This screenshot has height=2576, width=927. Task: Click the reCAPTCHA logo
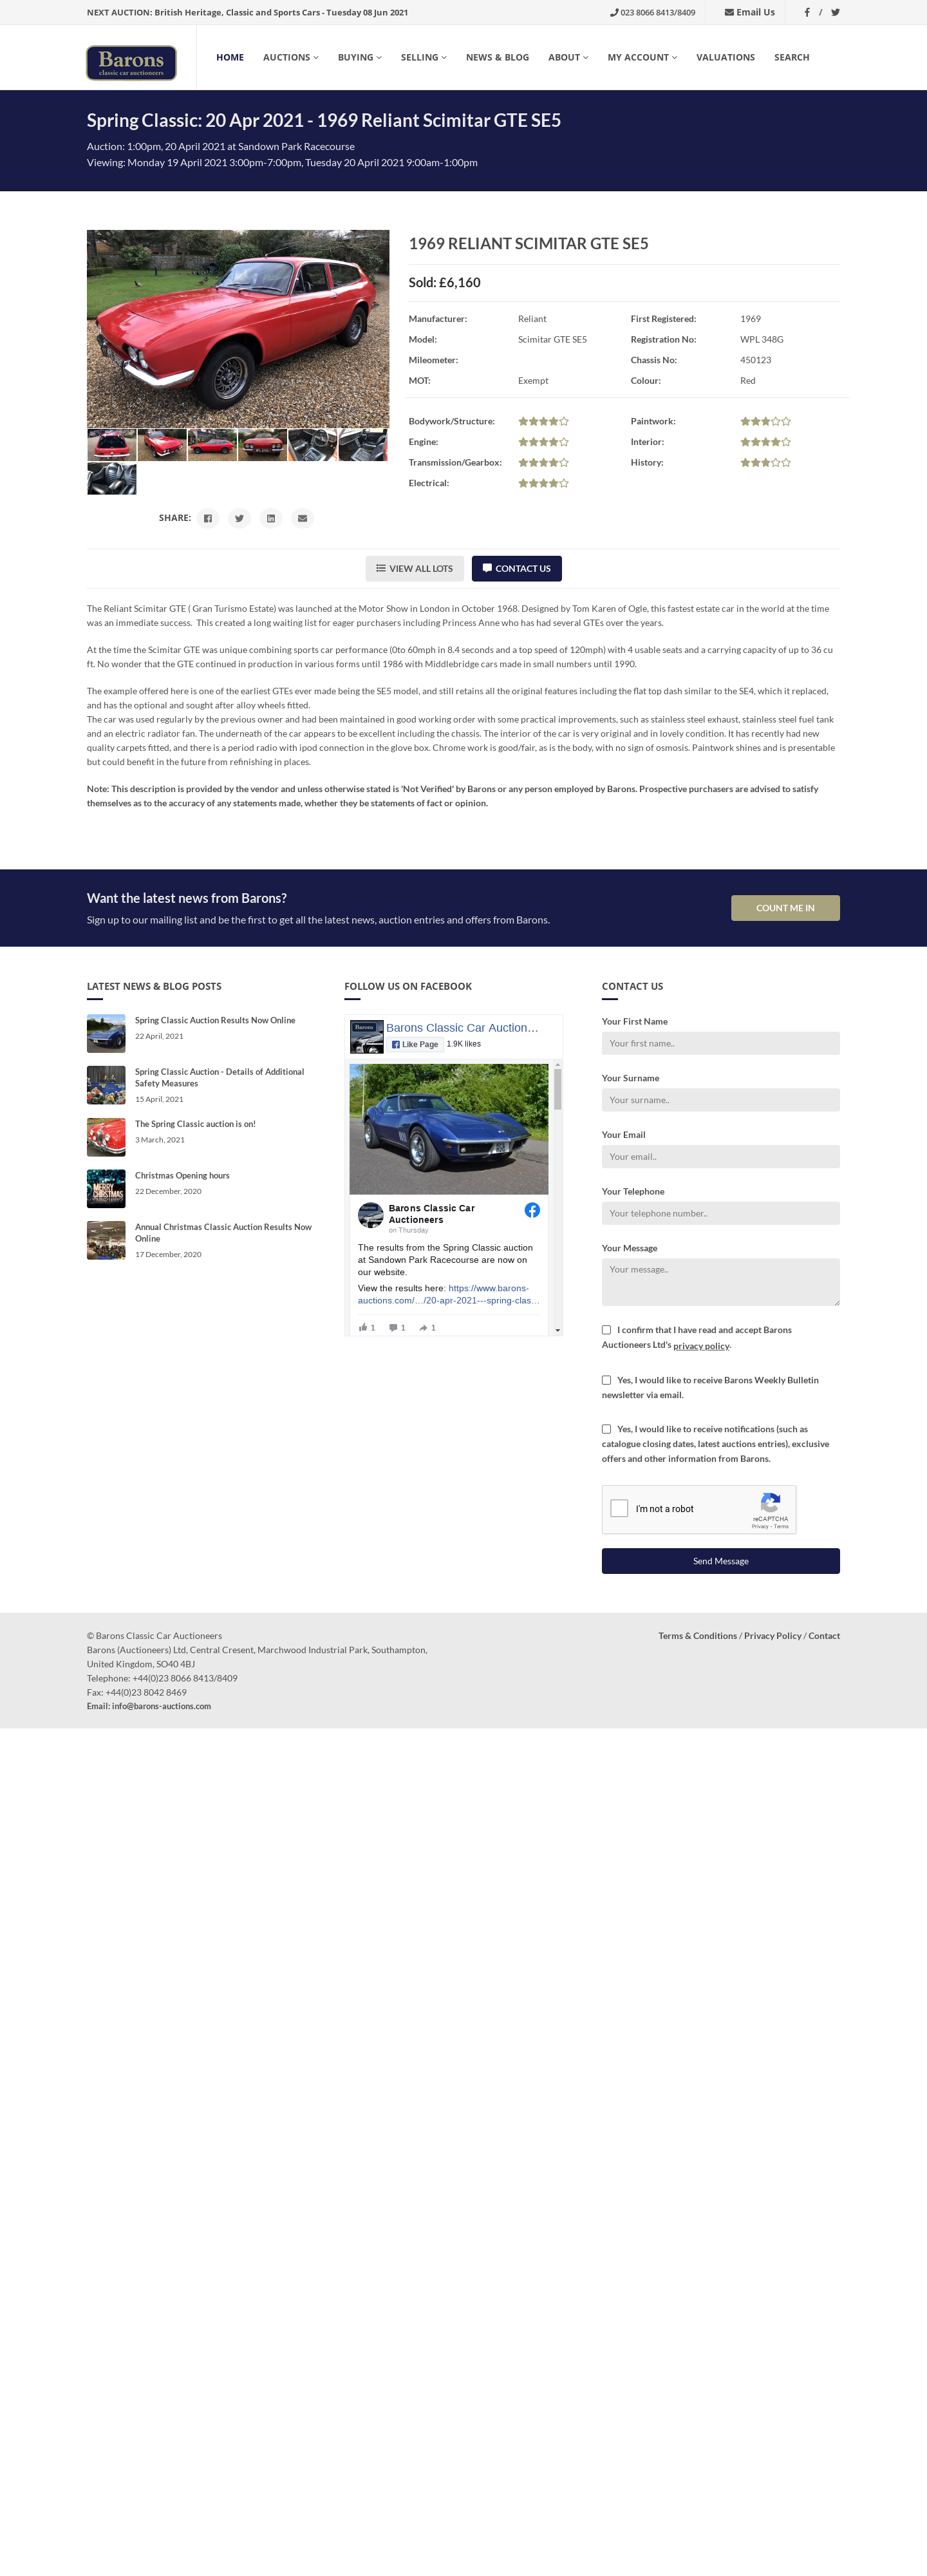tap(770, 1502)
